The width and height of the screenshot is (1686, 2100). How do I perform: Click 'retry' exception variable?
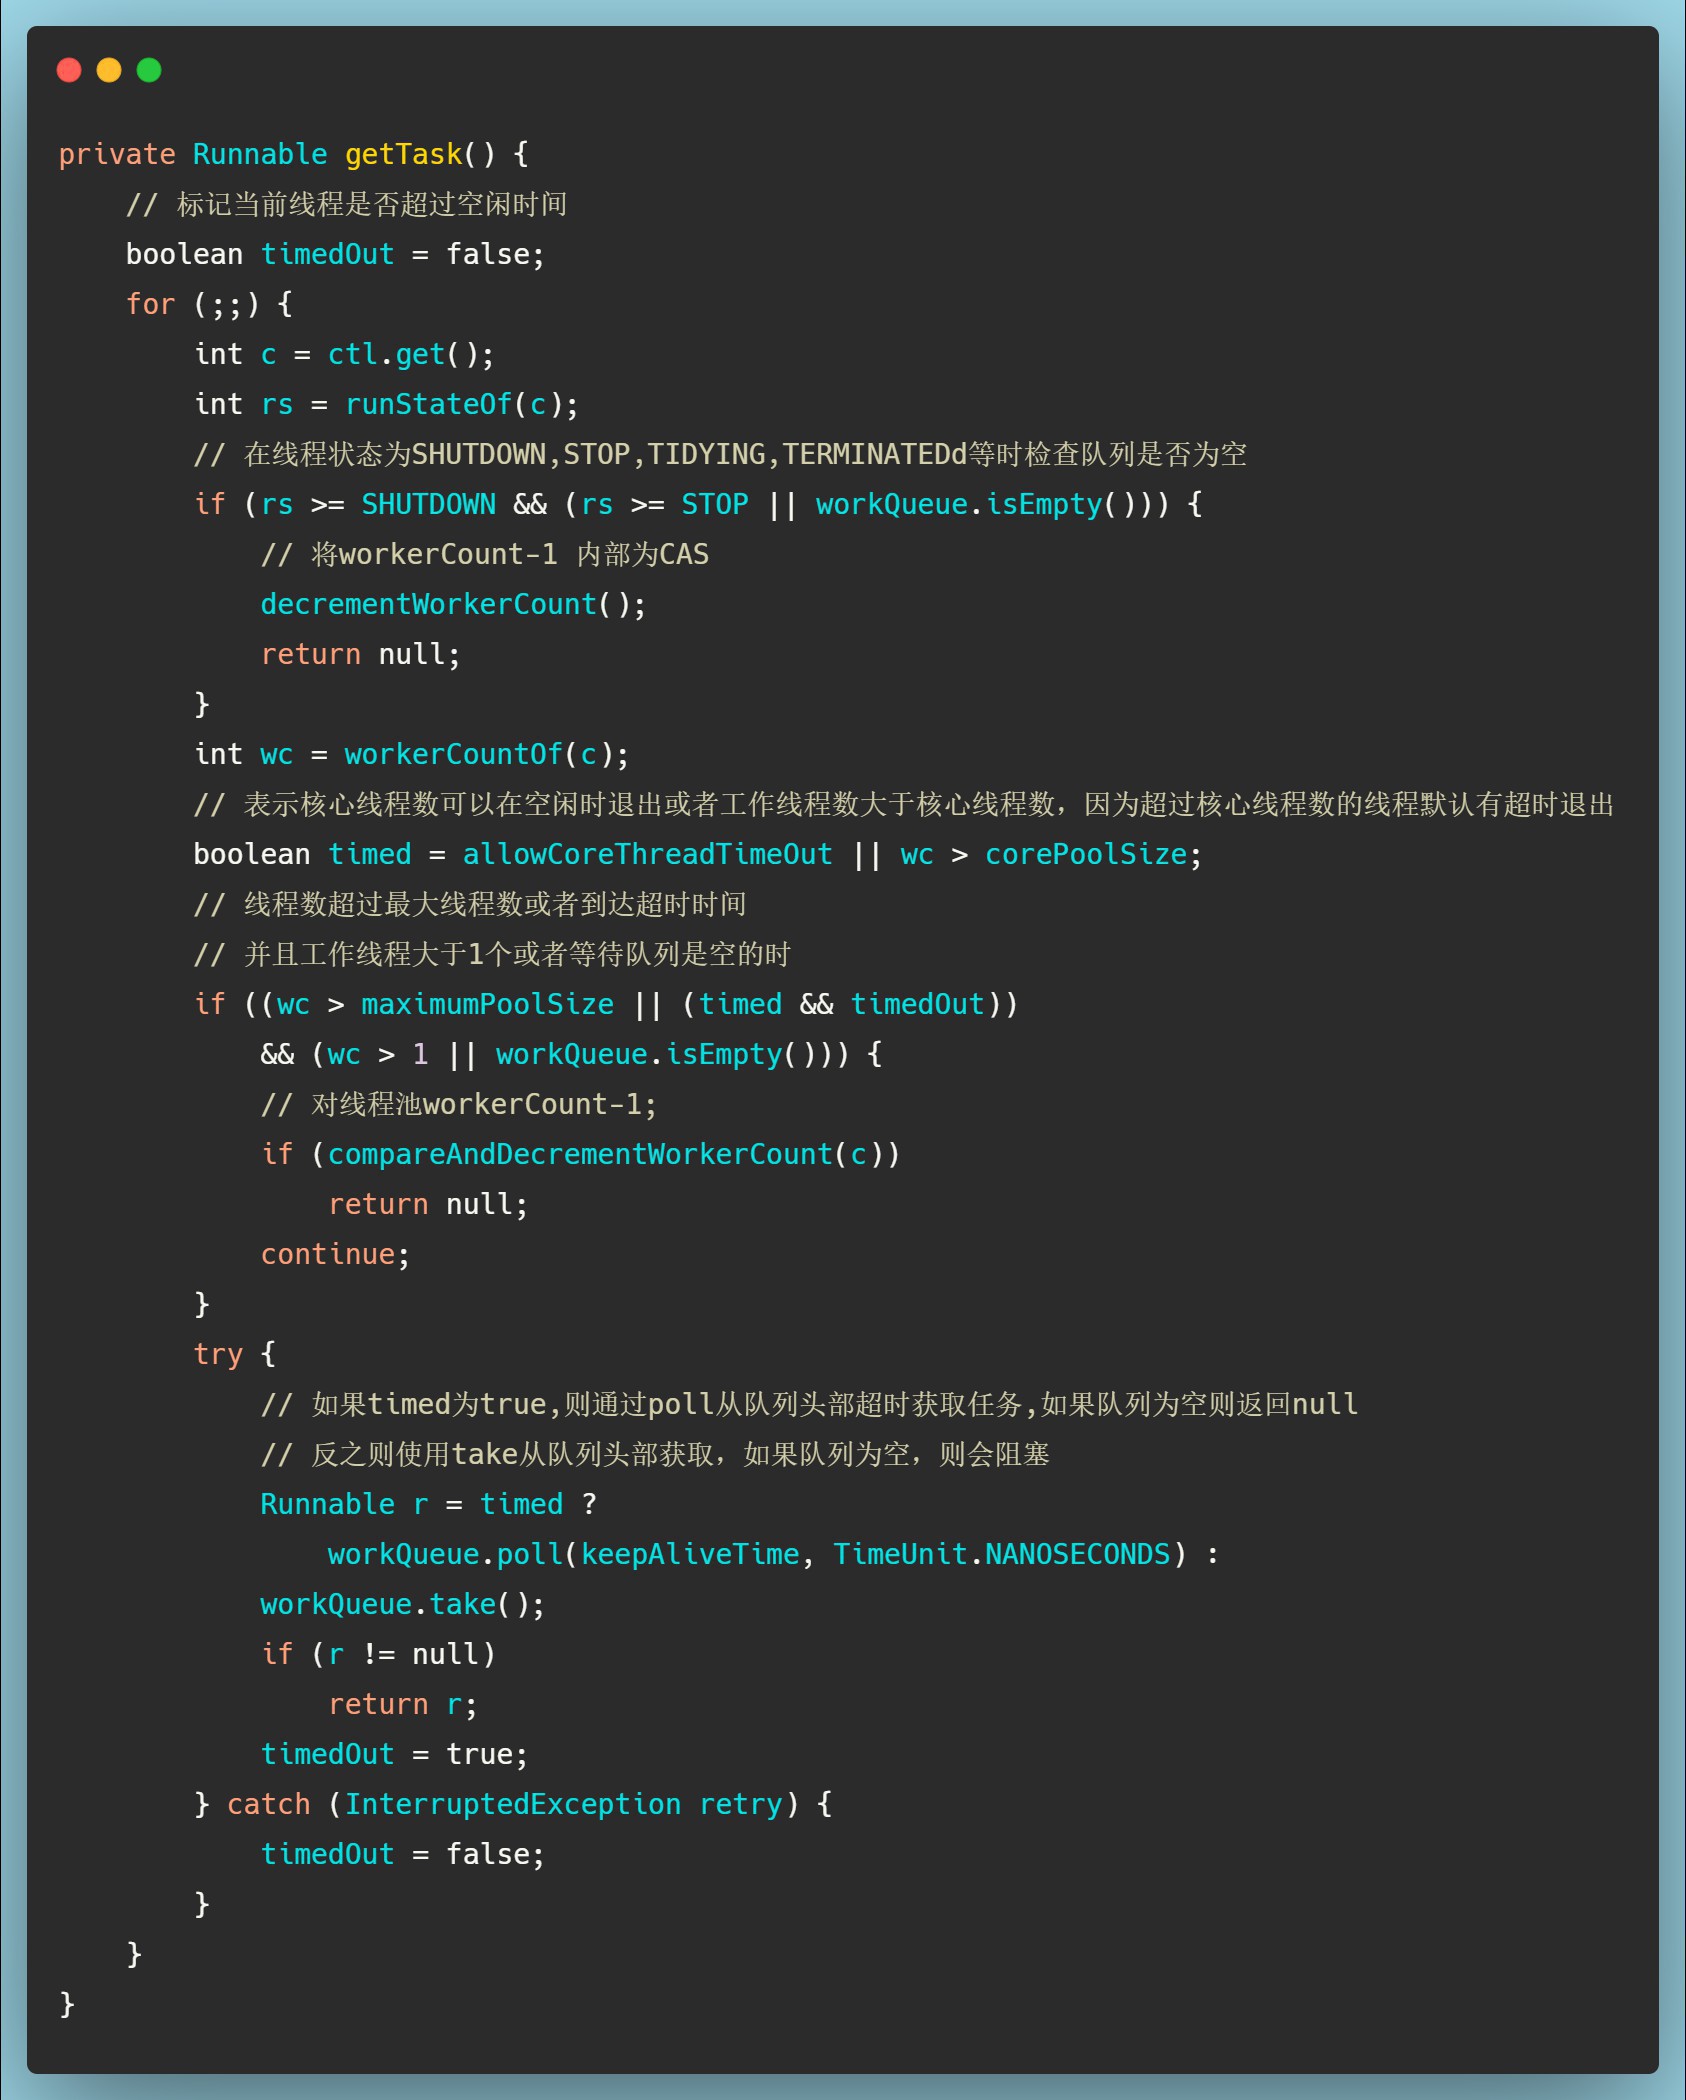[x=740, y=1804]
